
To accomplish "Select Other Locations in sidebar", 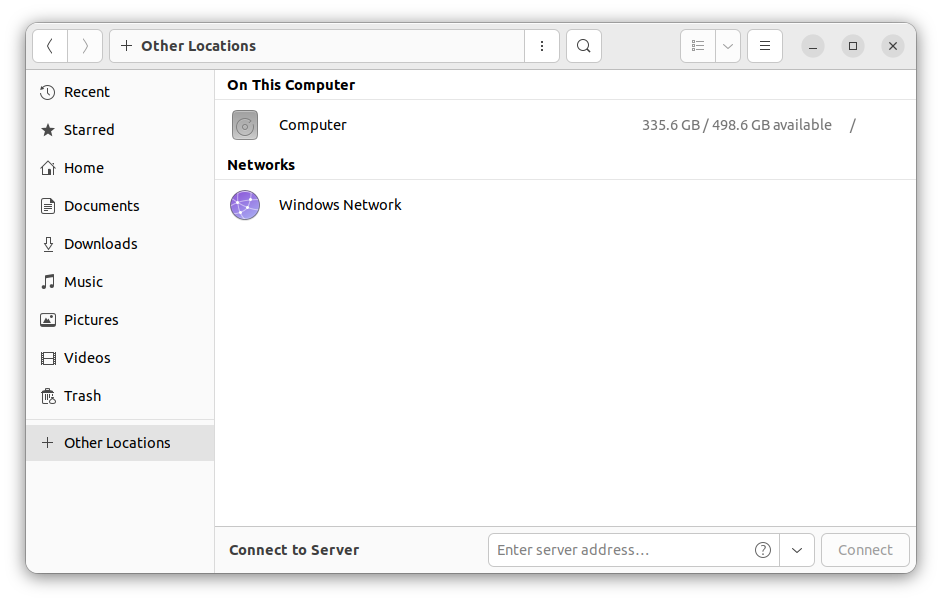I will 120,443.
